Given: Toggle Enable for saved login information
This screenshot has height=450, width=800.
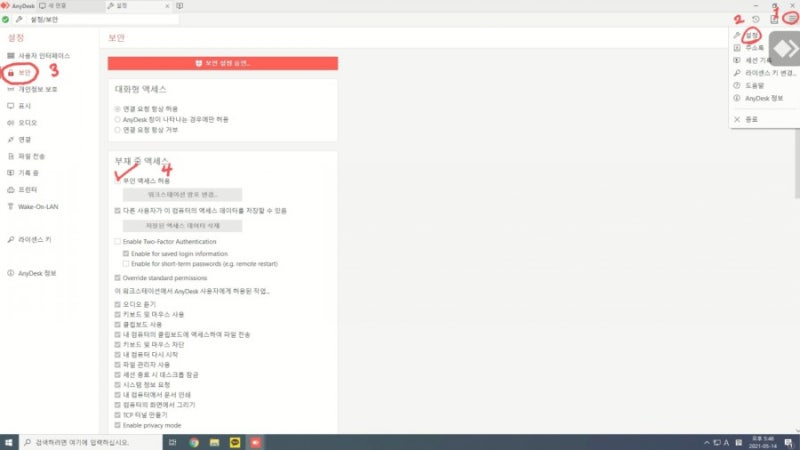Looking at the screenshot, I should point(126,254).
